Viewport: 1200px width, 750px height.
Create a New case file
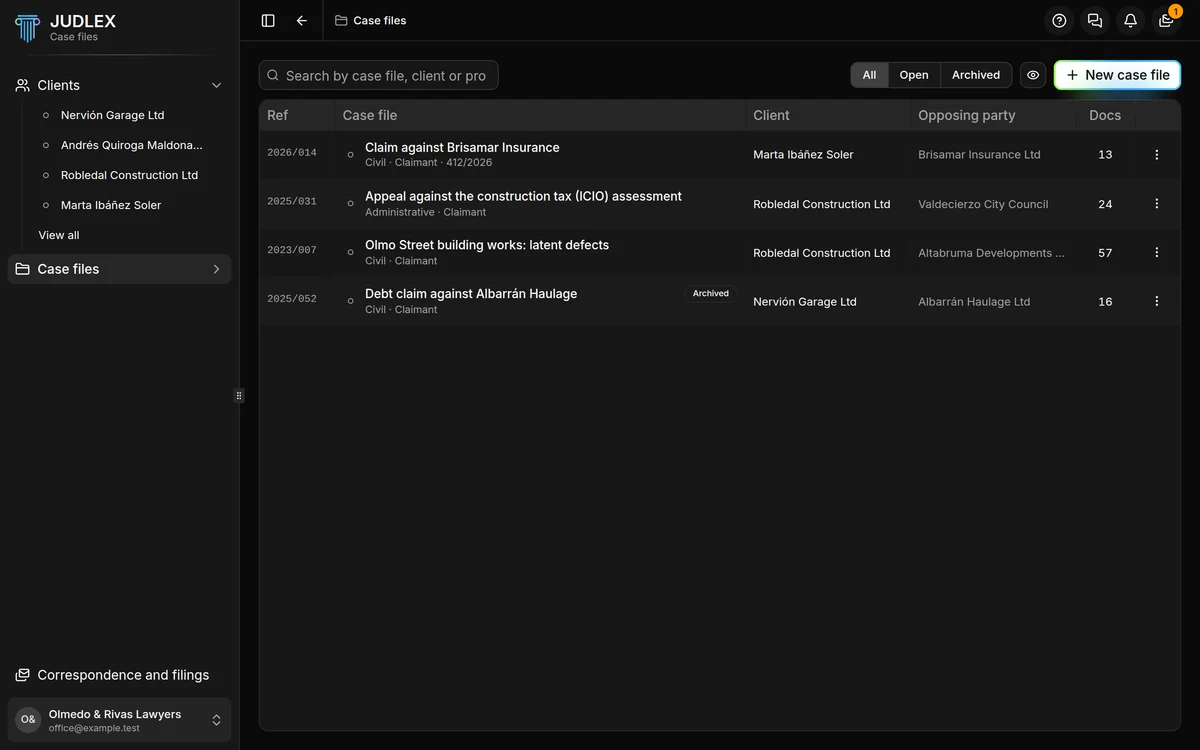coord(1117,75)
